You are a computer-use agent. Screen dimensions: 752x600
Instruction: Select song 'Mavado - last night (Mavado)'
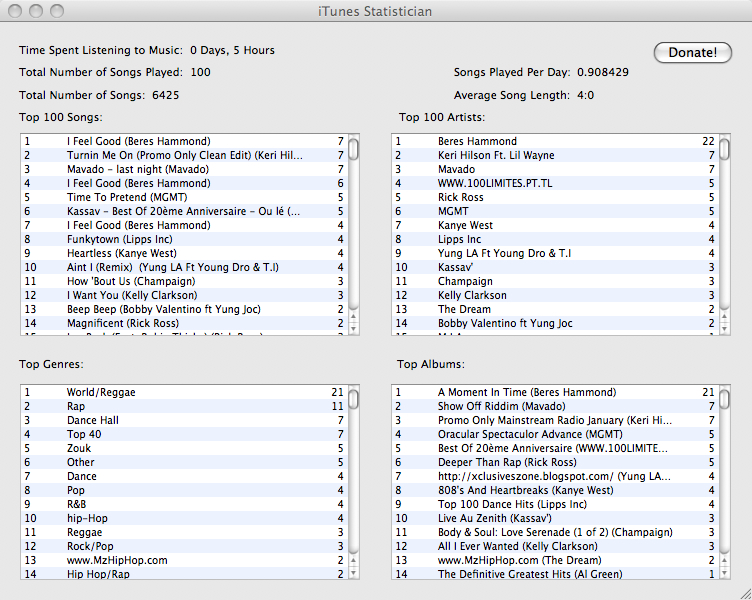(x=185, y=169)
